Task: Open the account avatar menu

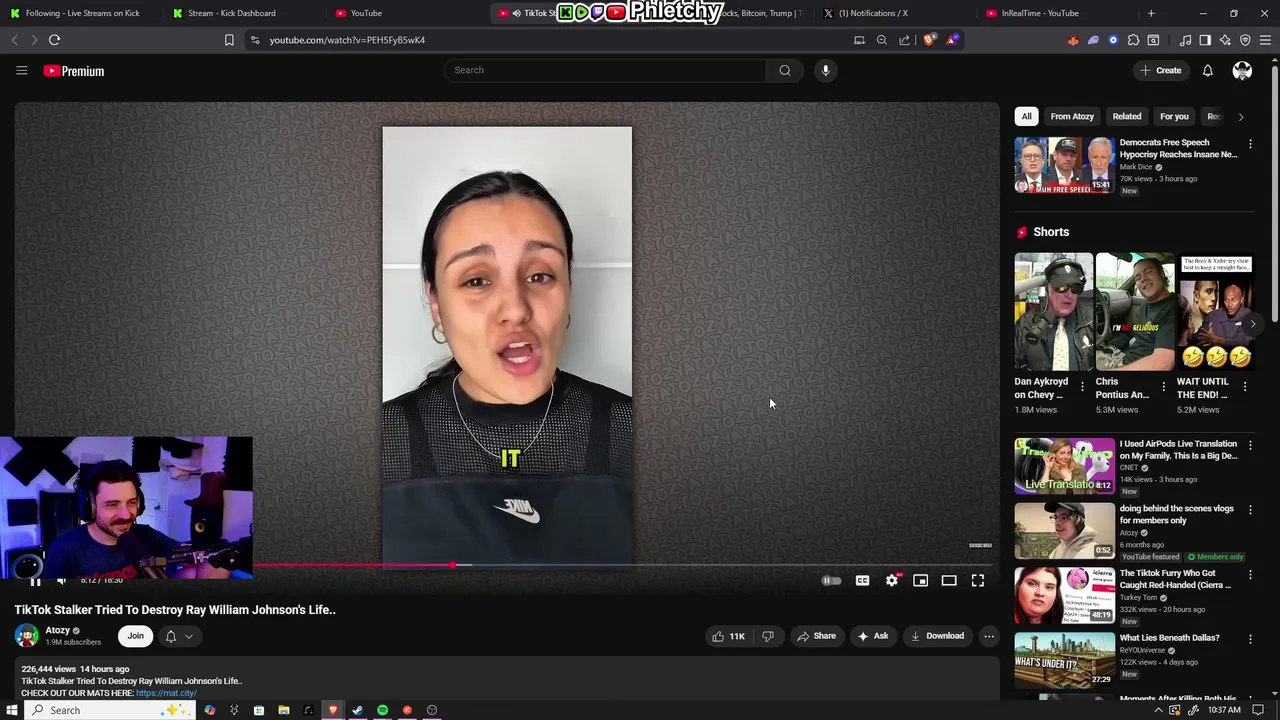Action: pos(1242,70)
